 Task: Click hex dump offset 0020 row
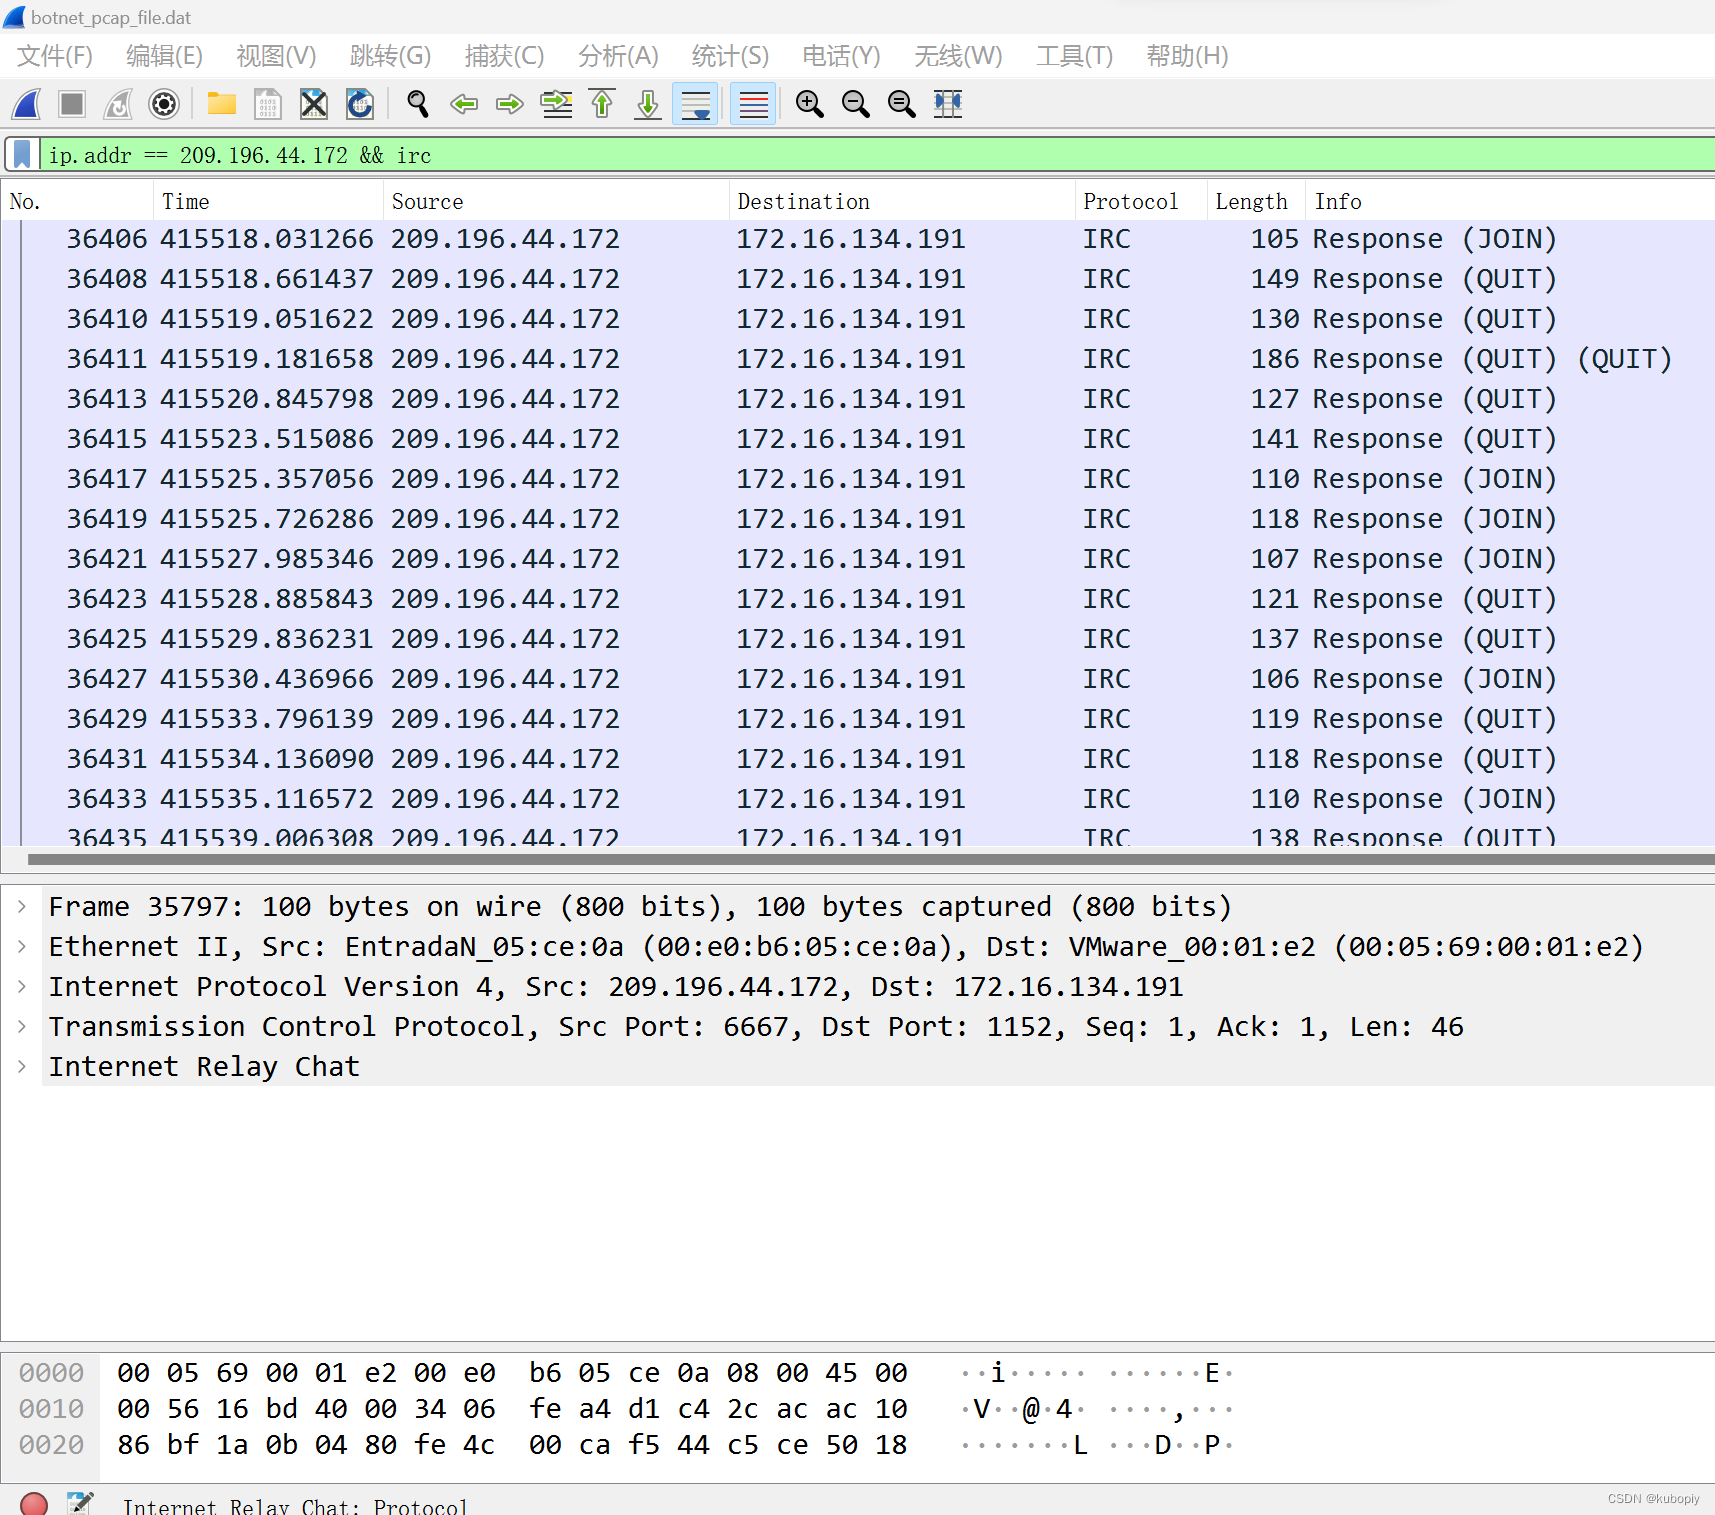pyautogui.click(x=625, y=1445)
